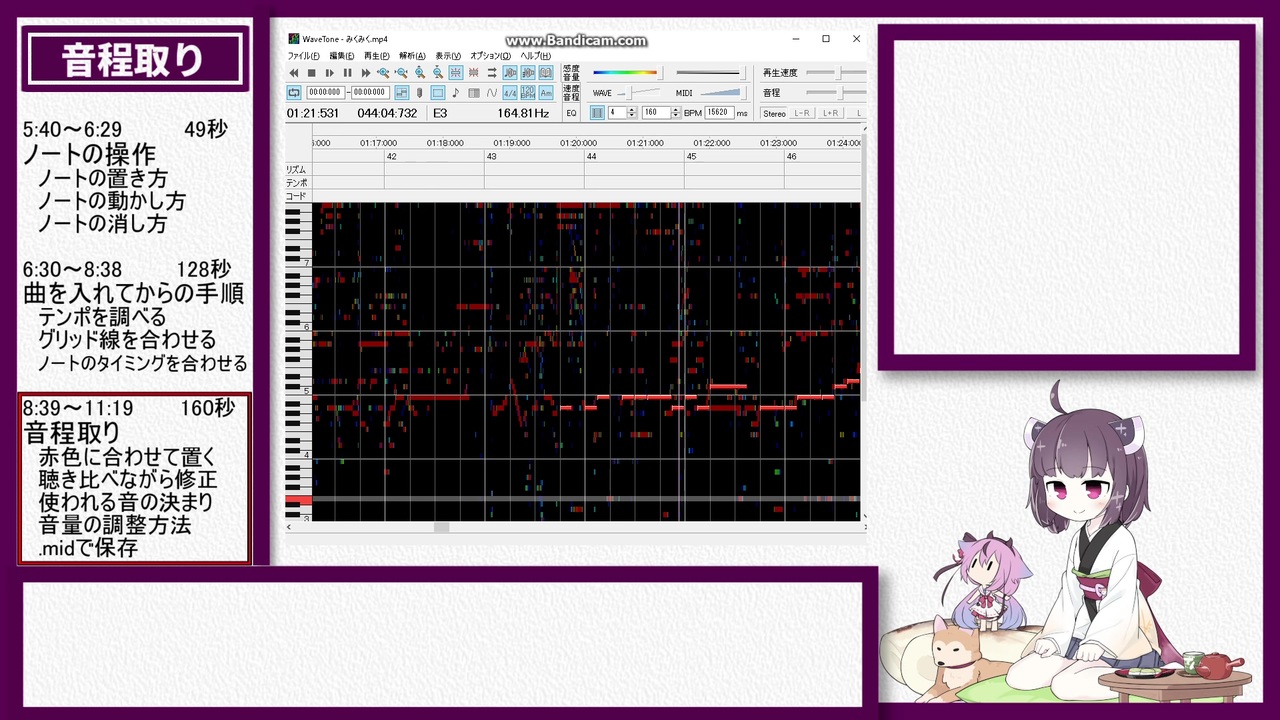Open the 編集(E) menu
This screenshot has height=720, width=1280.
click(342, 56)
